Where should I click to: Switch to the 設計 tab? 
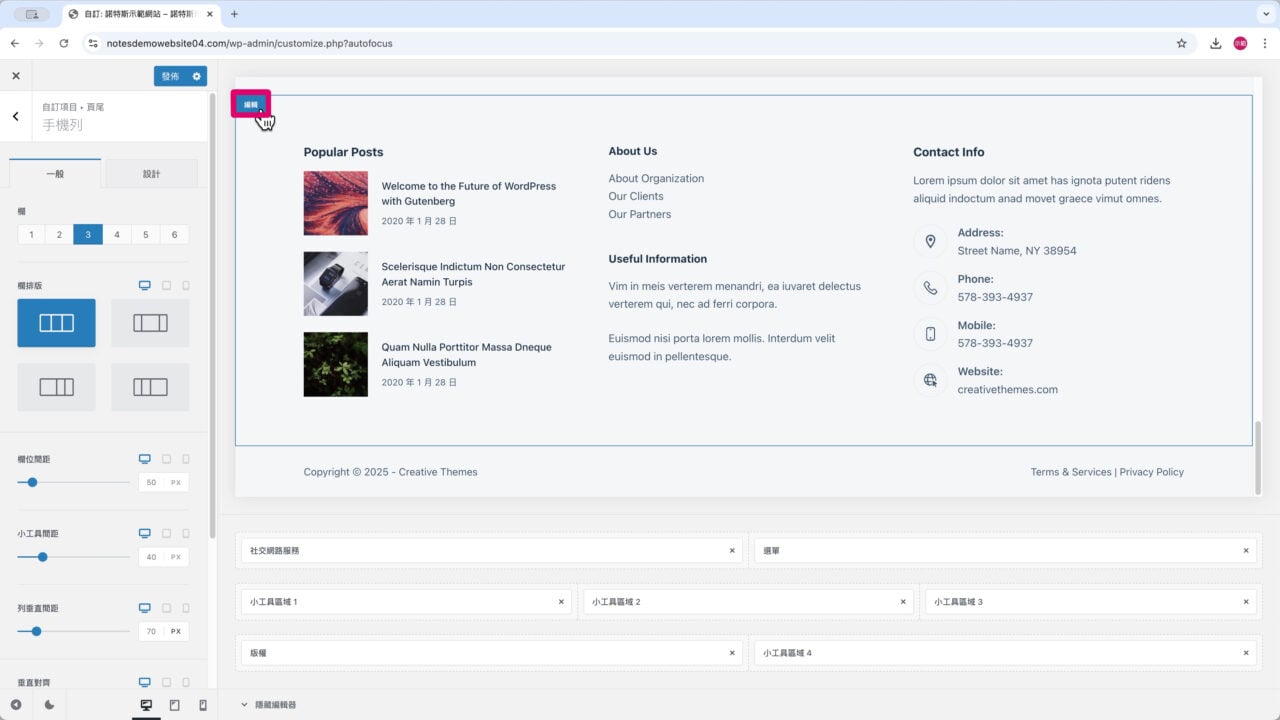[151, 174]
